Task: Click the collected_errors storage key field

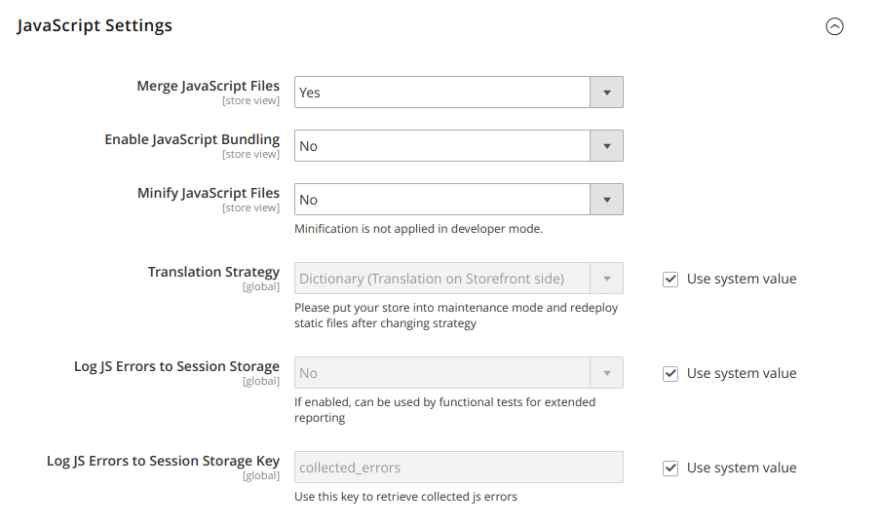Action: (x=459, y=467)
